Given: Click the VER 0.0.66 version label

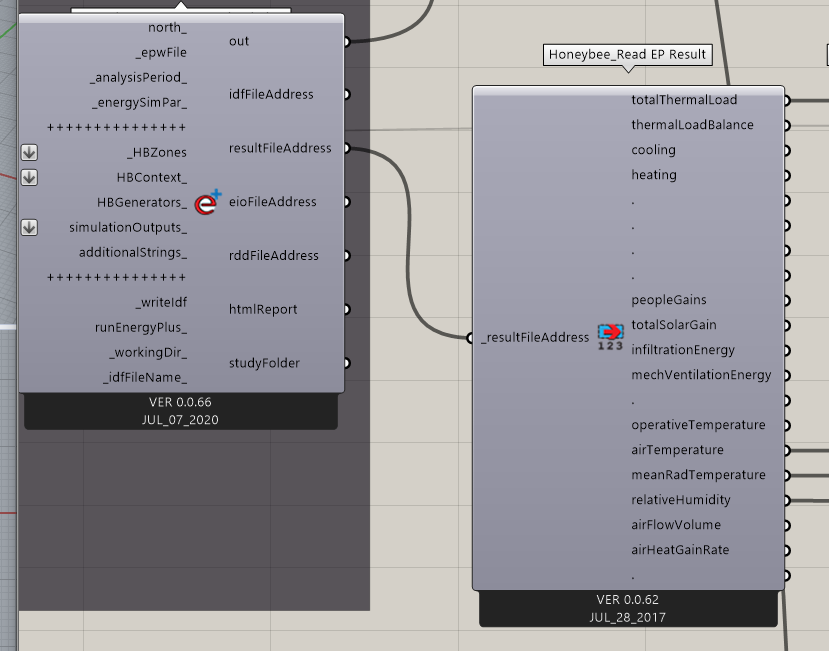Looking at the screenshot, I should click(180, 402).
